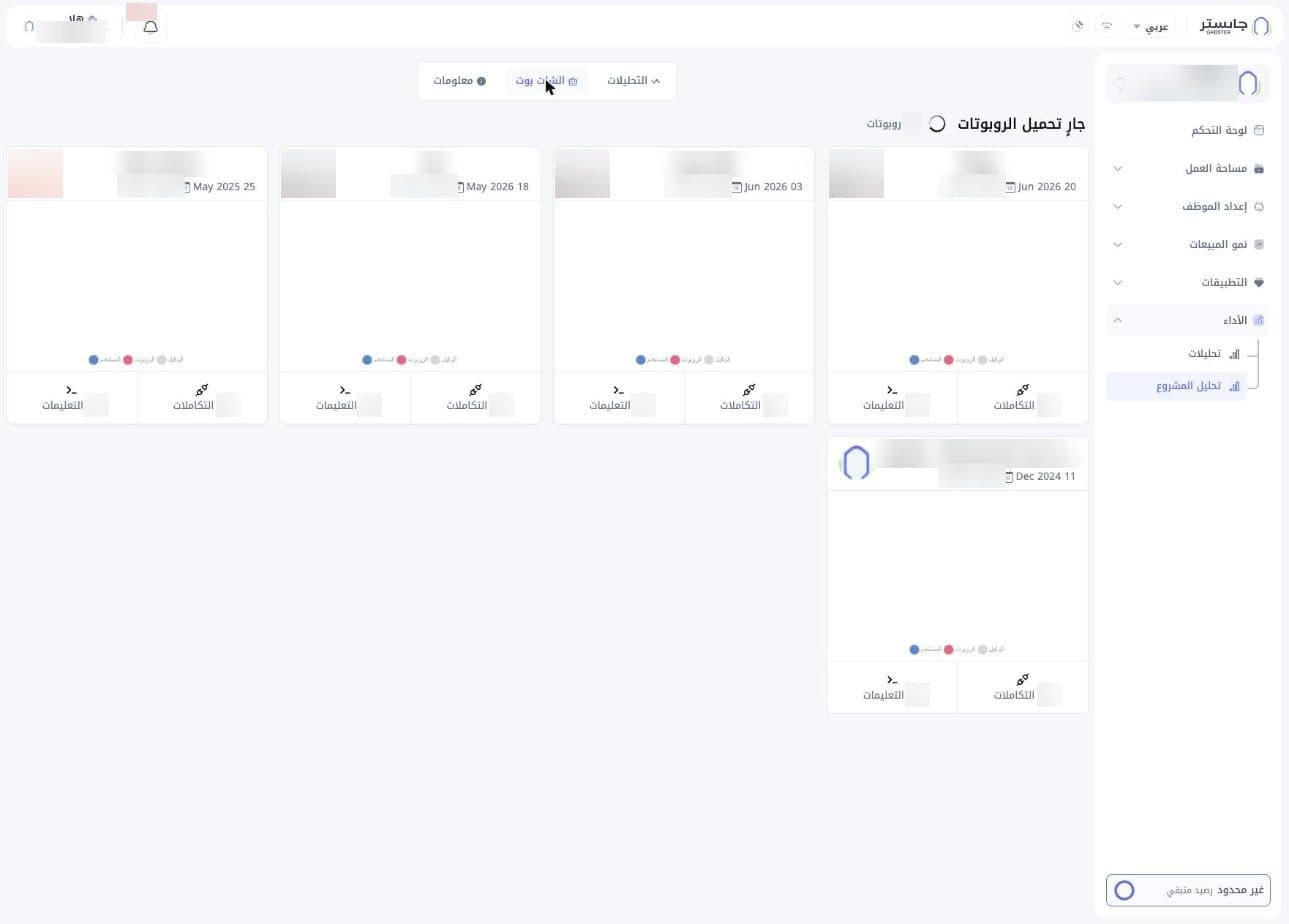Open the notifications bell

coord(151,27)
